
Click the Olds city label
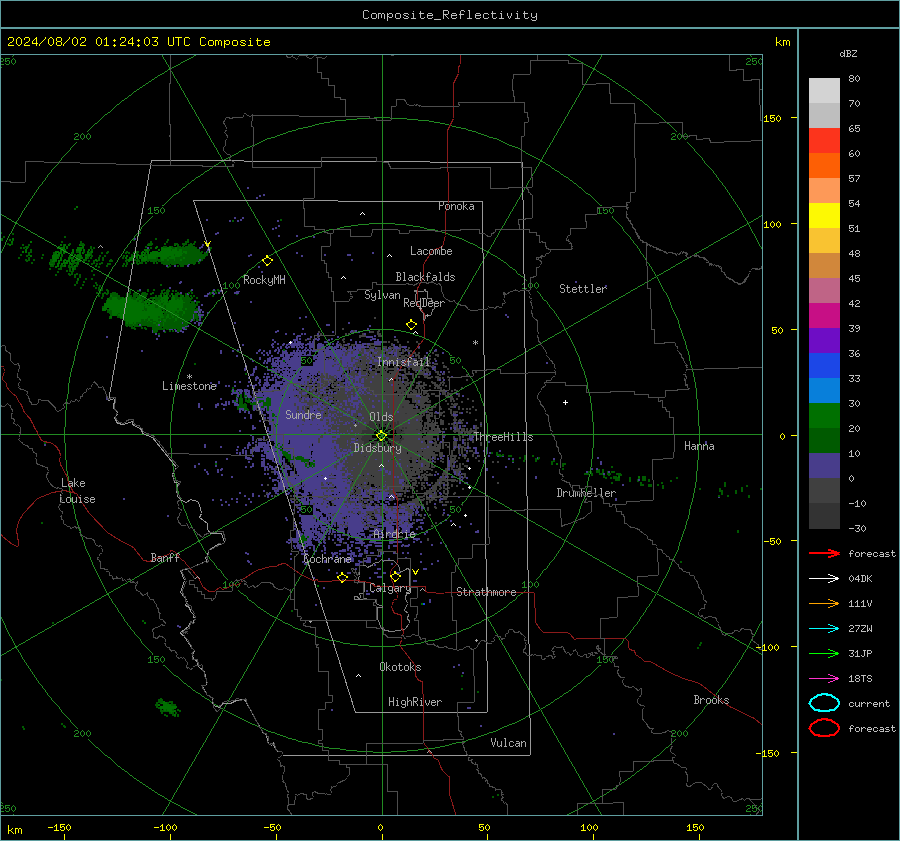pyautogui.click(x=381, y=417)
